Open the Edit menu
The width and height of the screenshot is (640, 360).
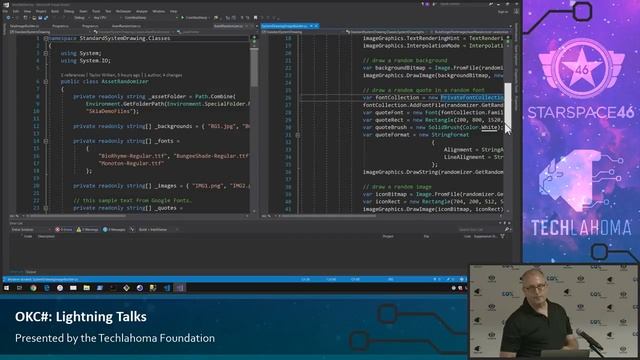tap(16, 11)
